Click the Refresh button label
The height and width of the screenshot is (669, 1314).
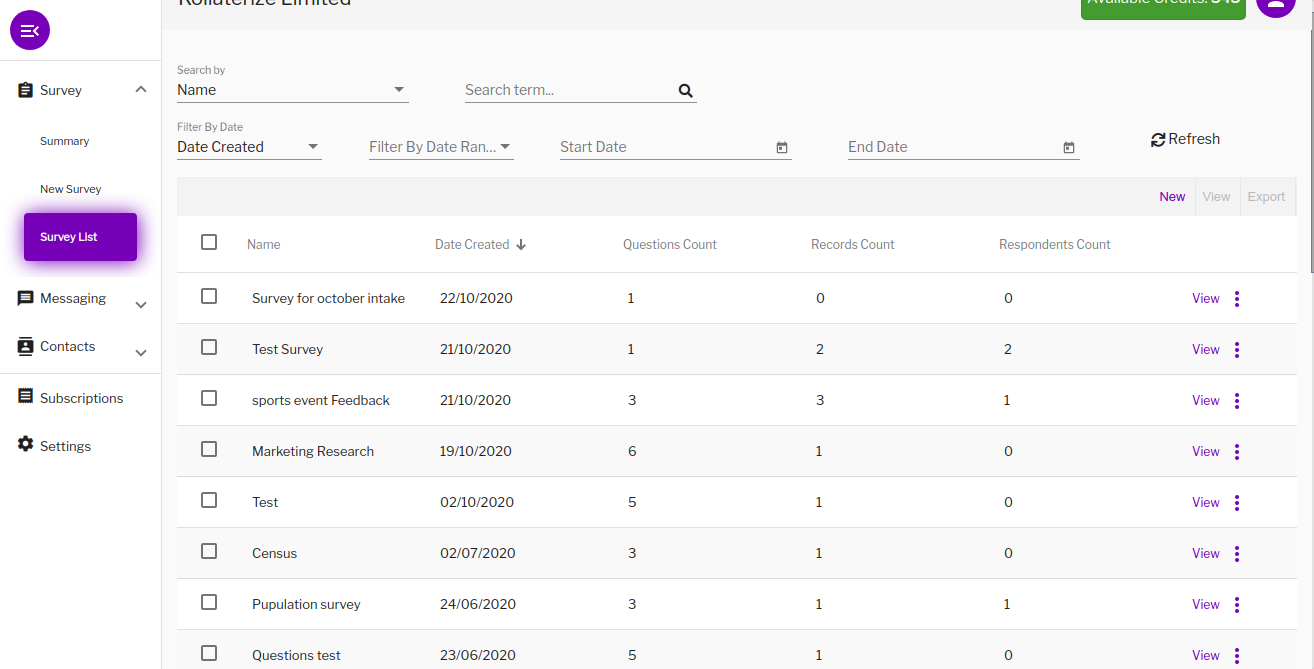point(1194,139)
